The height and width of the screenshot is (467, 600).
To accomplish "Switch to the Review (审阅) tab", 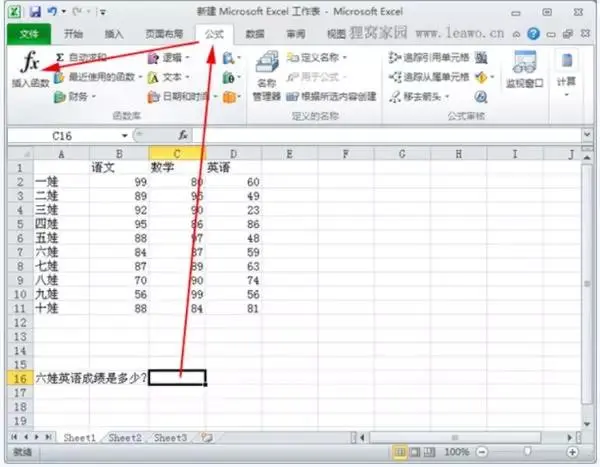I will (296, 34).
